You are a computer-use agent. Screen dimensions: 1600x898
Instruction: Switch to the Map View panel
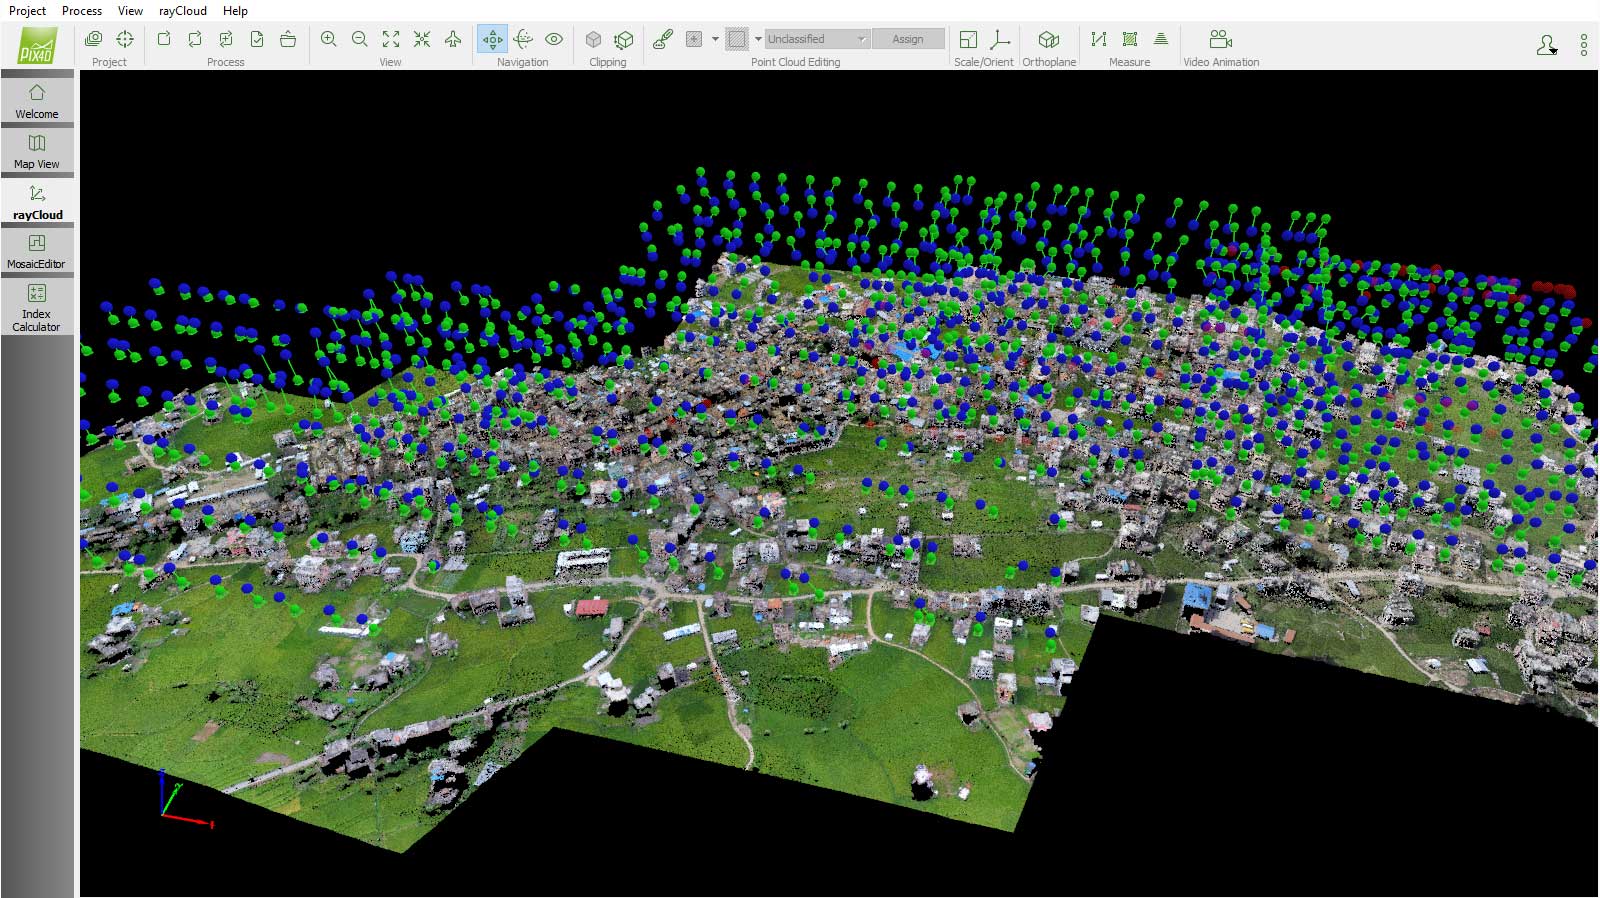[37, 151]
